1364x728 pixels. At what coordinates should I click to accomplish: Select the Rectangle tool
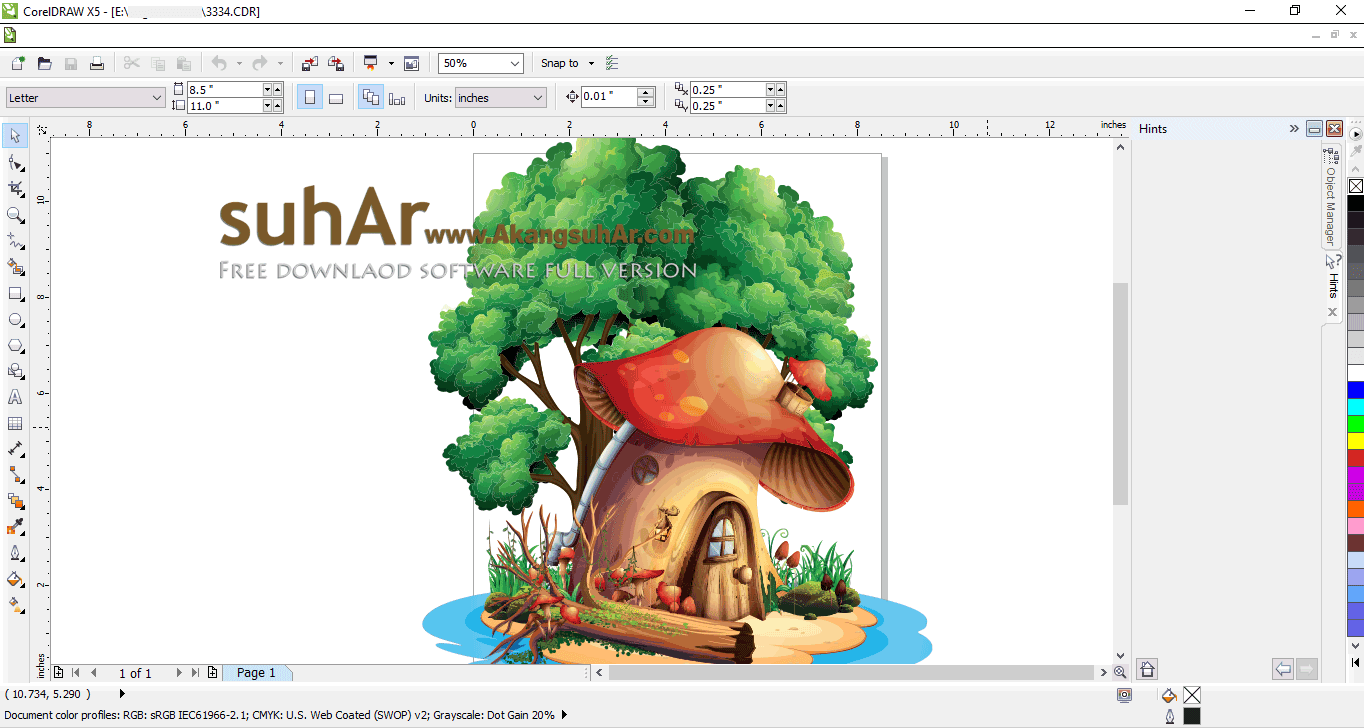pyautogui.click(x=15, y=293)
